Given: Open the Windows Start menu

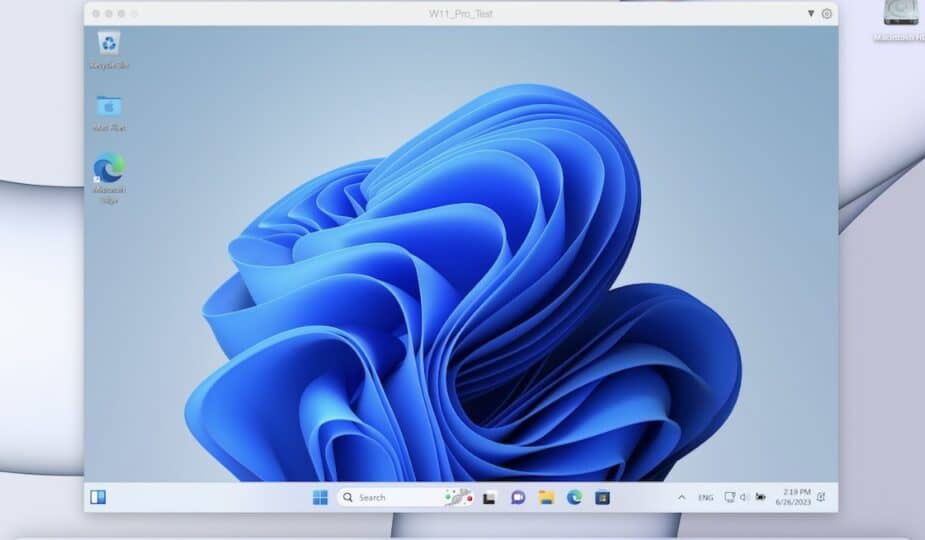Looking at the screenshot, I should (x=320, y=498).
